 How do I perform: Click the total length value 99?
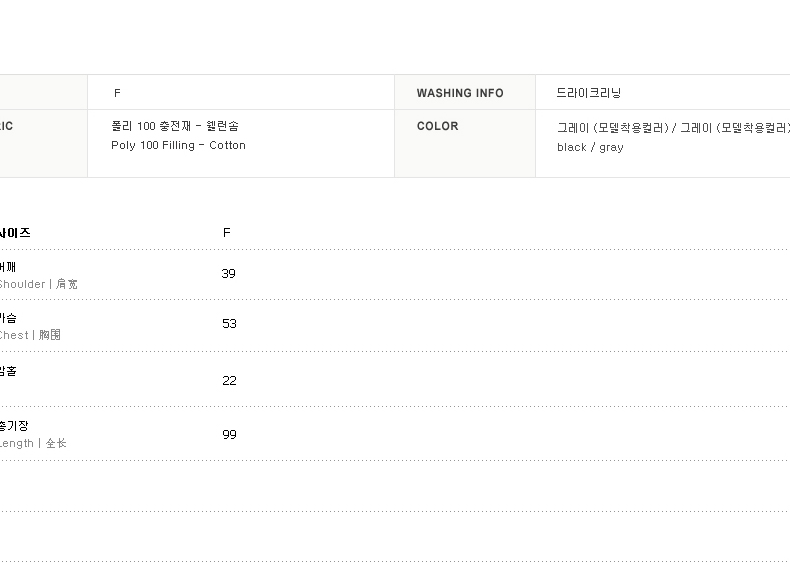[229, 434]
